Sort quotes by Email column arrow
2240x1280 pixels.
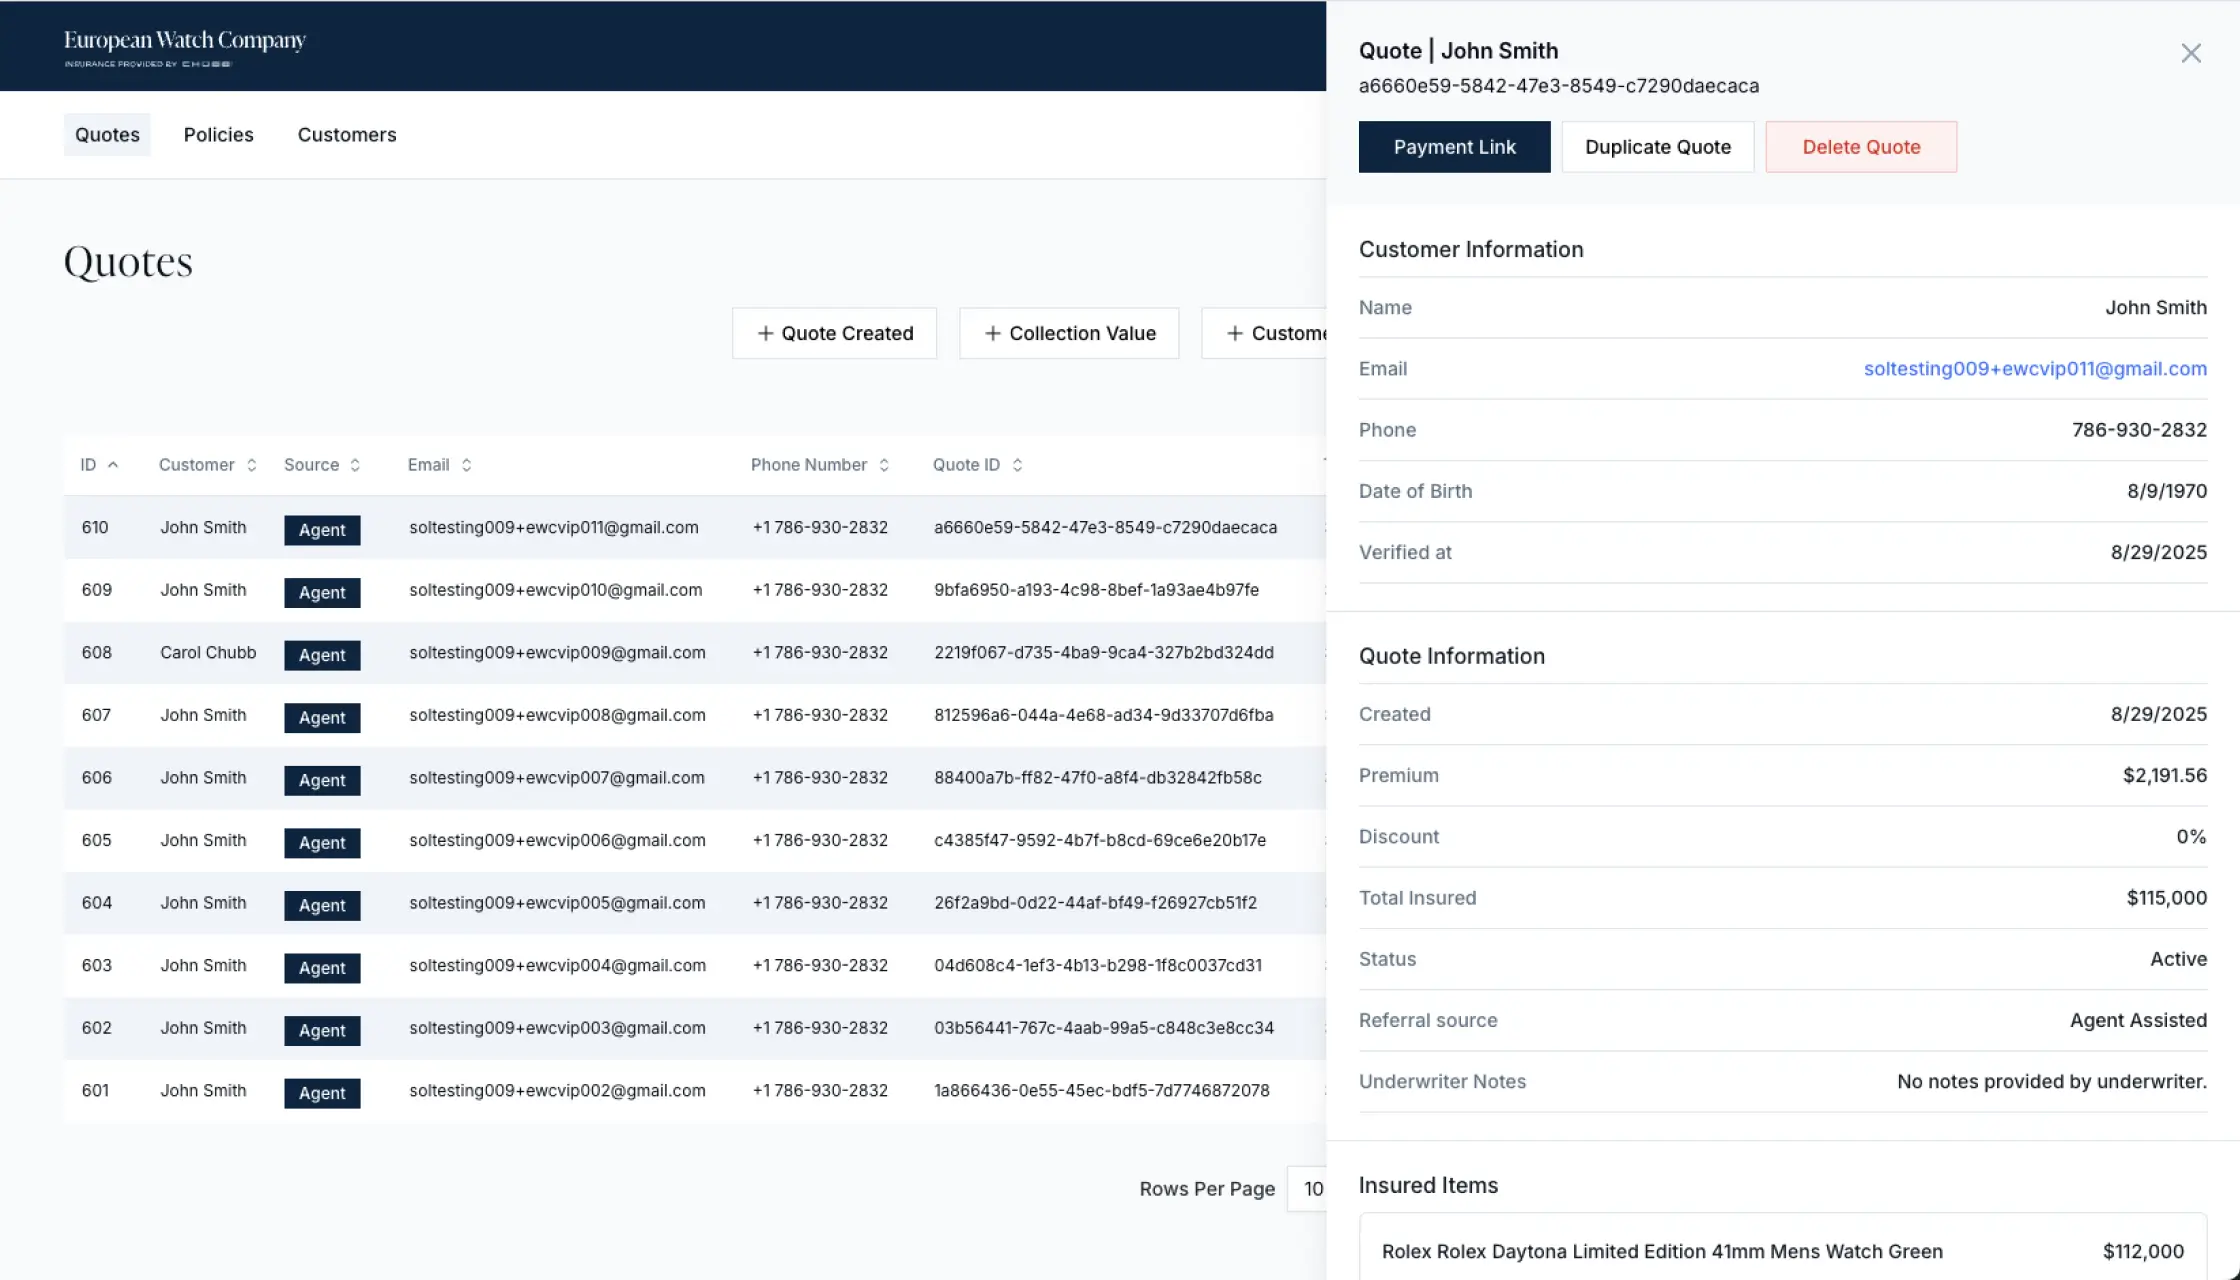465,464
